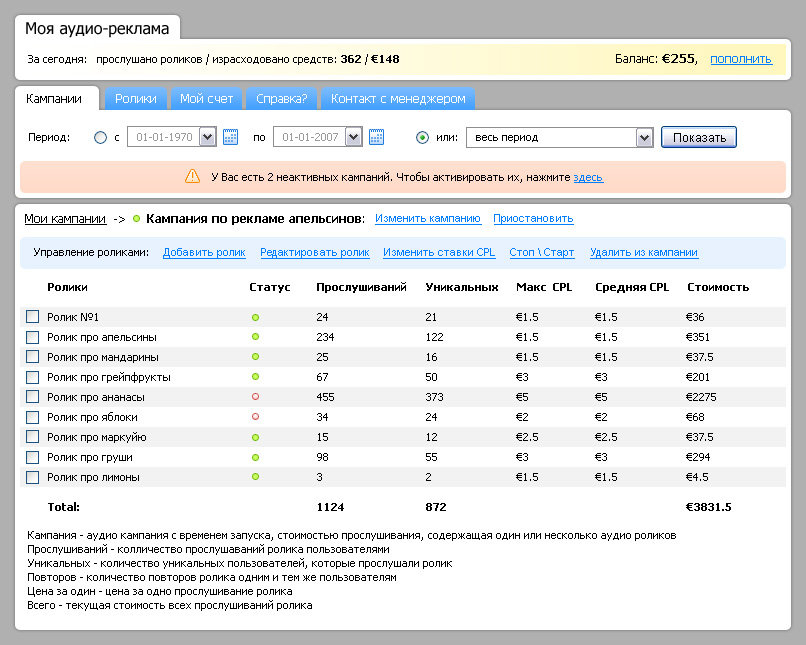The width and height of the screenshot is (806, 645).
Task: Click the Уникальных column header
Action: pos(462,287)
